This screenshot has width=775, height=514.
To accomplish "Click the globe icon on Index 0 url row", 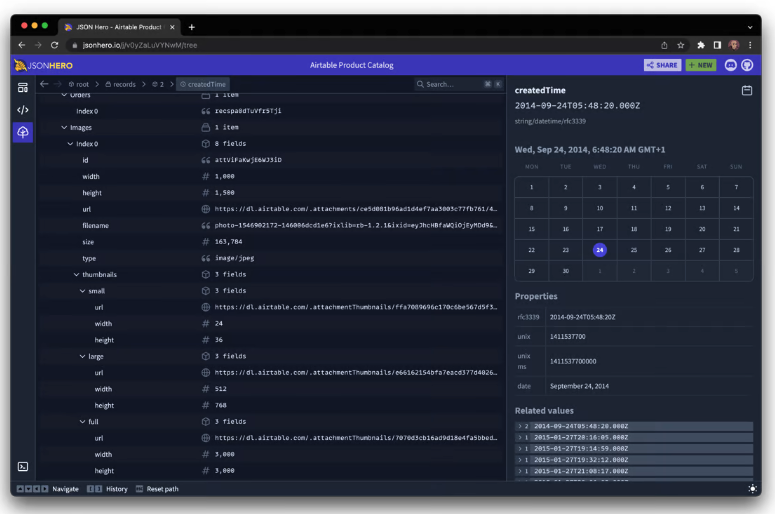I will (x=206, y=209).
